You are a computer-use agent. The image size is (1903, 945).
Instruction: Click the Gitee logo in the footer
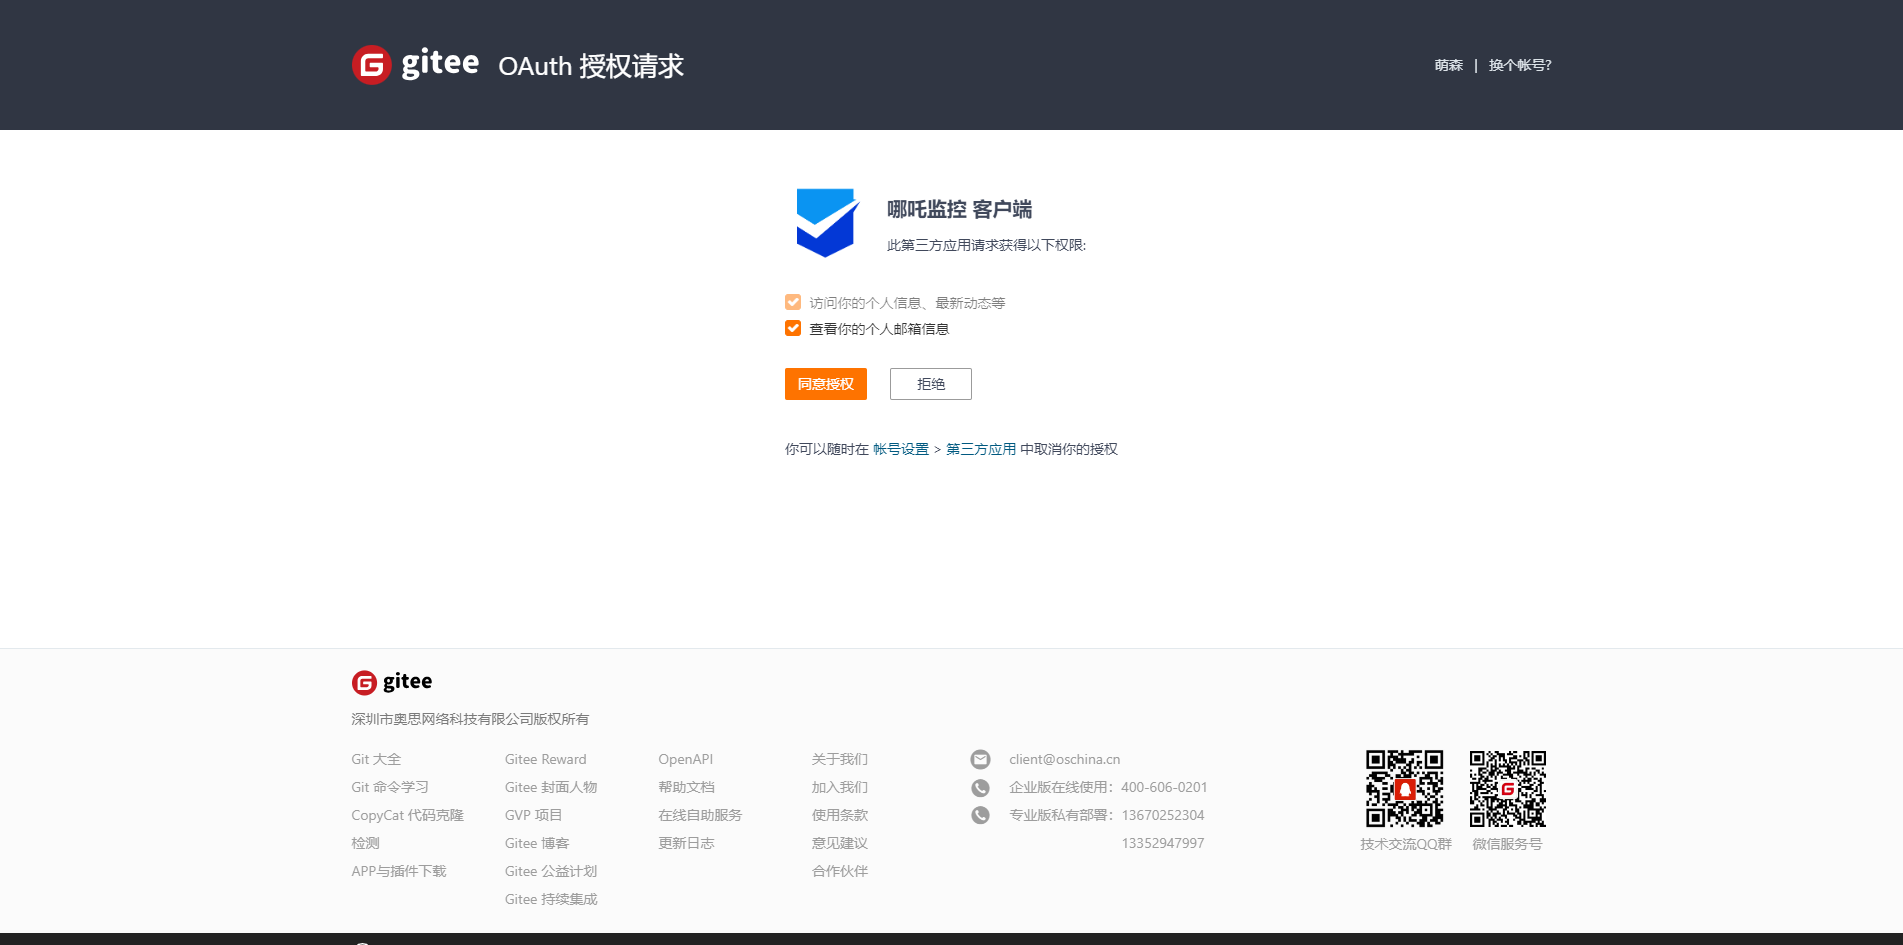[392, 682]
